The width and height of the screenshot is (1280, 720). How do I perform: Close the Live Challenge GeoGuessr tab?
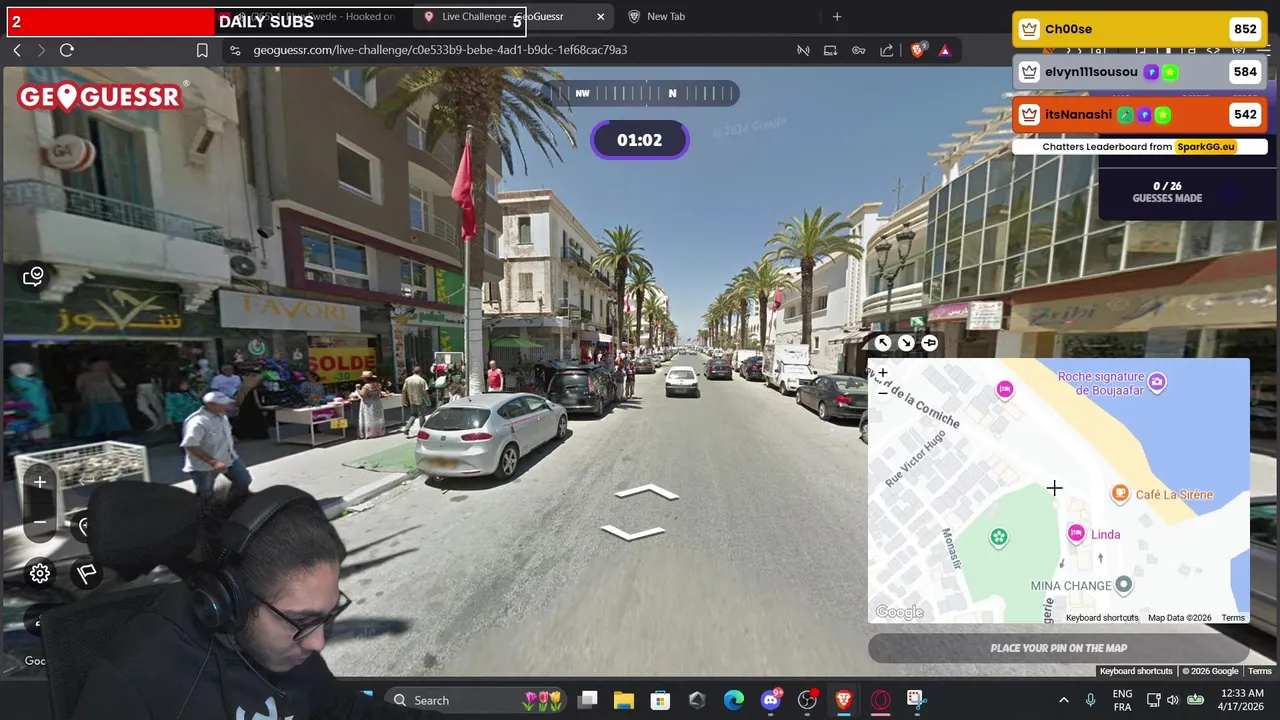(x=600, y=16)
